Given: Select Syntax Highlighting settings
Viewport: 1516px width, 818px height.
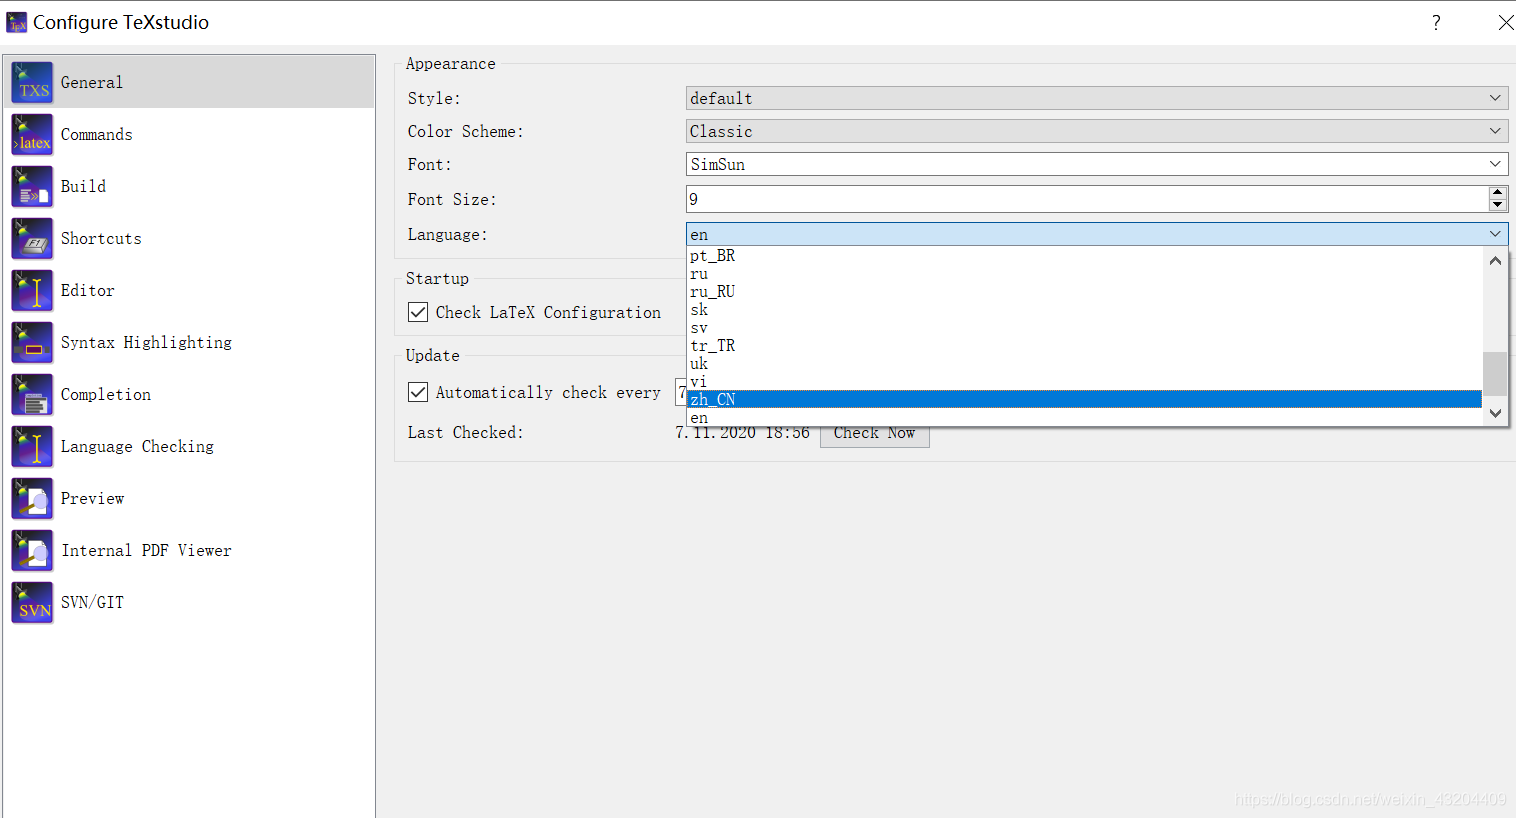Looking at the screenshot, I should pyautogui.click(x=189, y=342).
